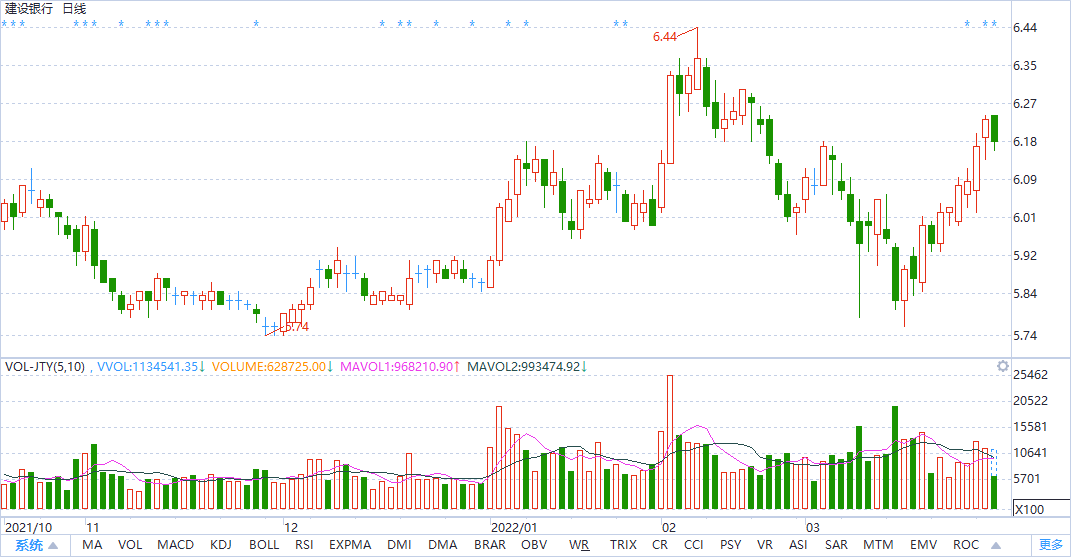Viewport: 1071px width, 557px height.
Task: Click the 5.74 low price annotation
Action: [x=296, y=327]
